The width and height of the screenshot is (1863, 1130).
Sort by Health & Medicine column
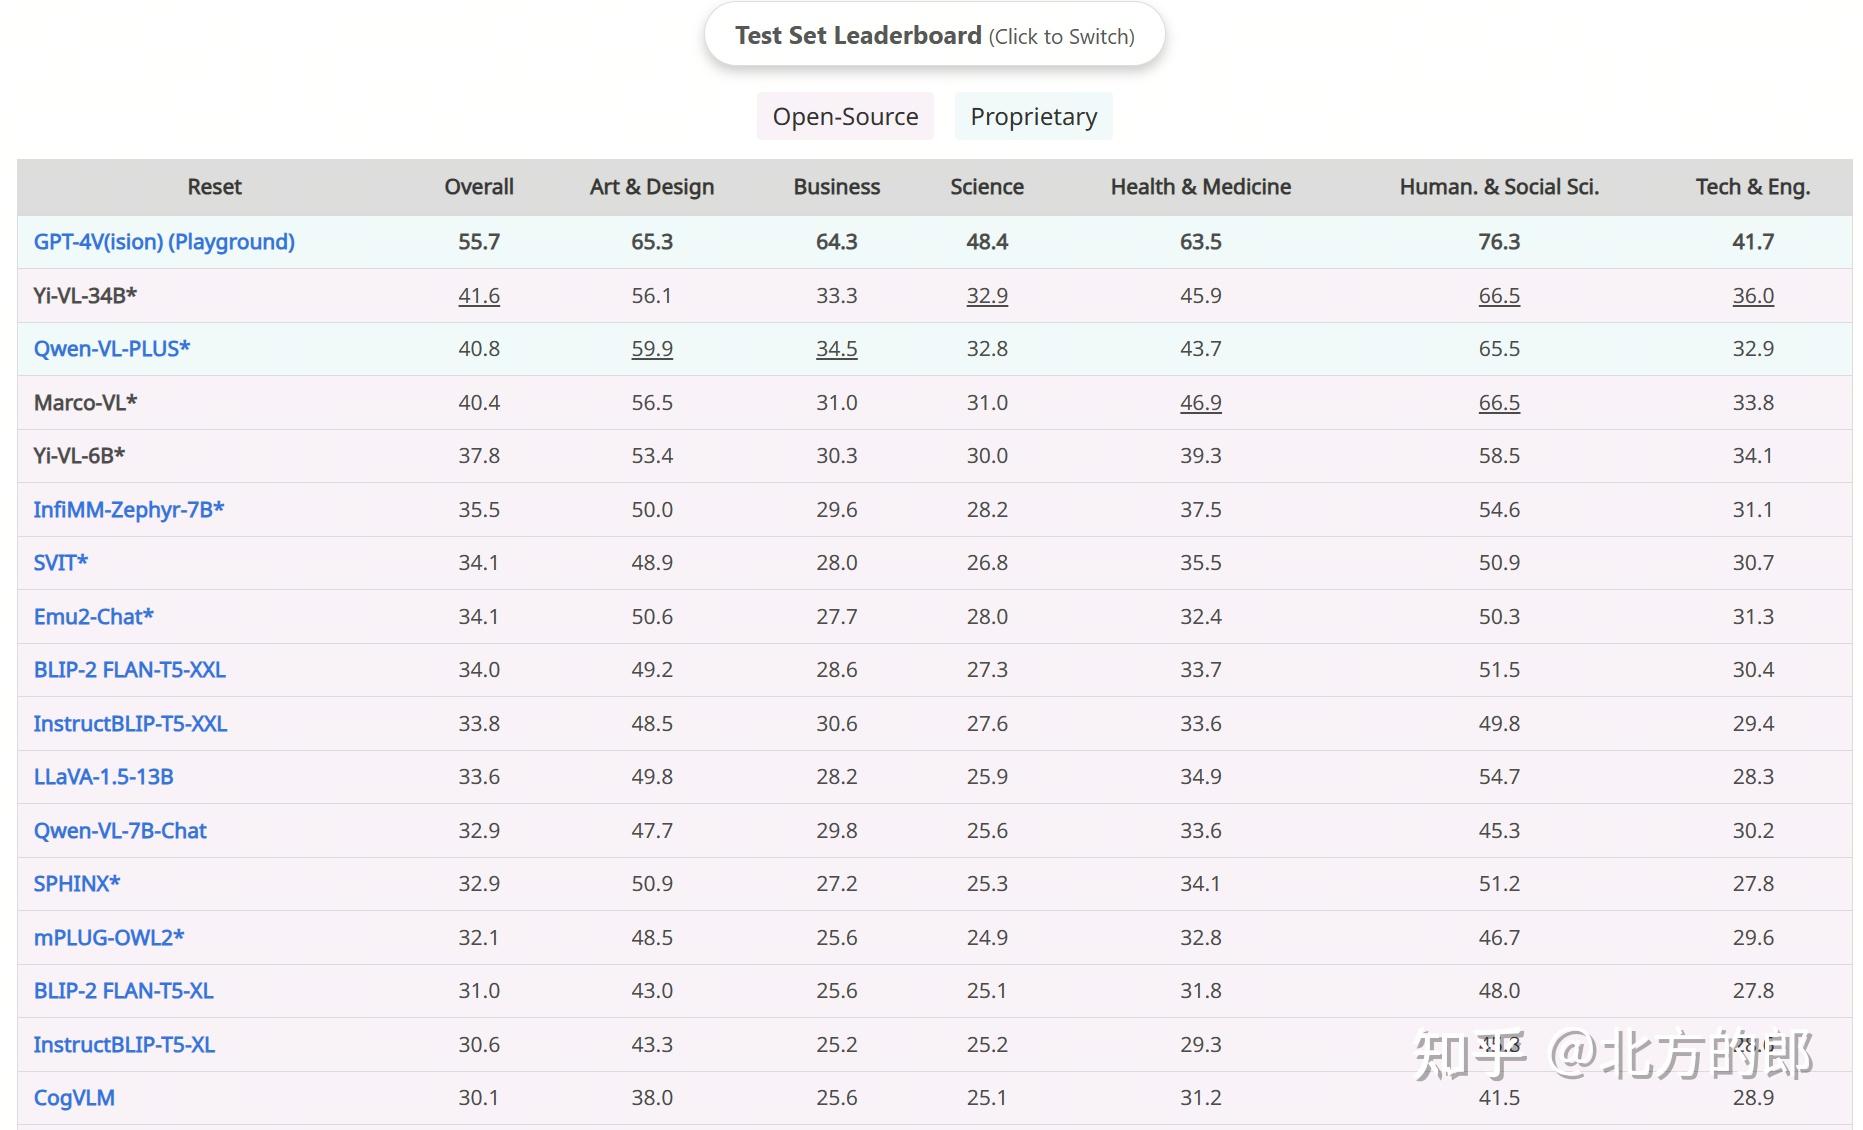pyautogui.click(x=1200, y=187)
